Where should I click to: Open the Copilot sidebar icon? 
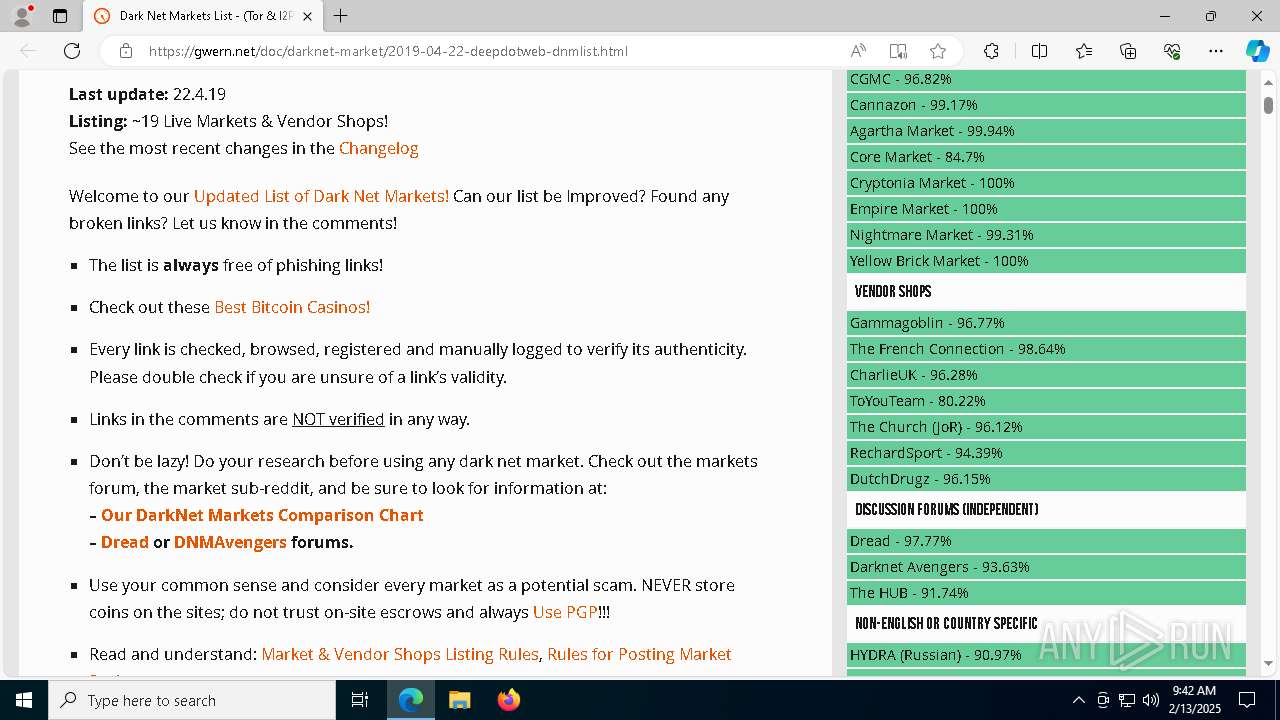tap(1257, 51)
